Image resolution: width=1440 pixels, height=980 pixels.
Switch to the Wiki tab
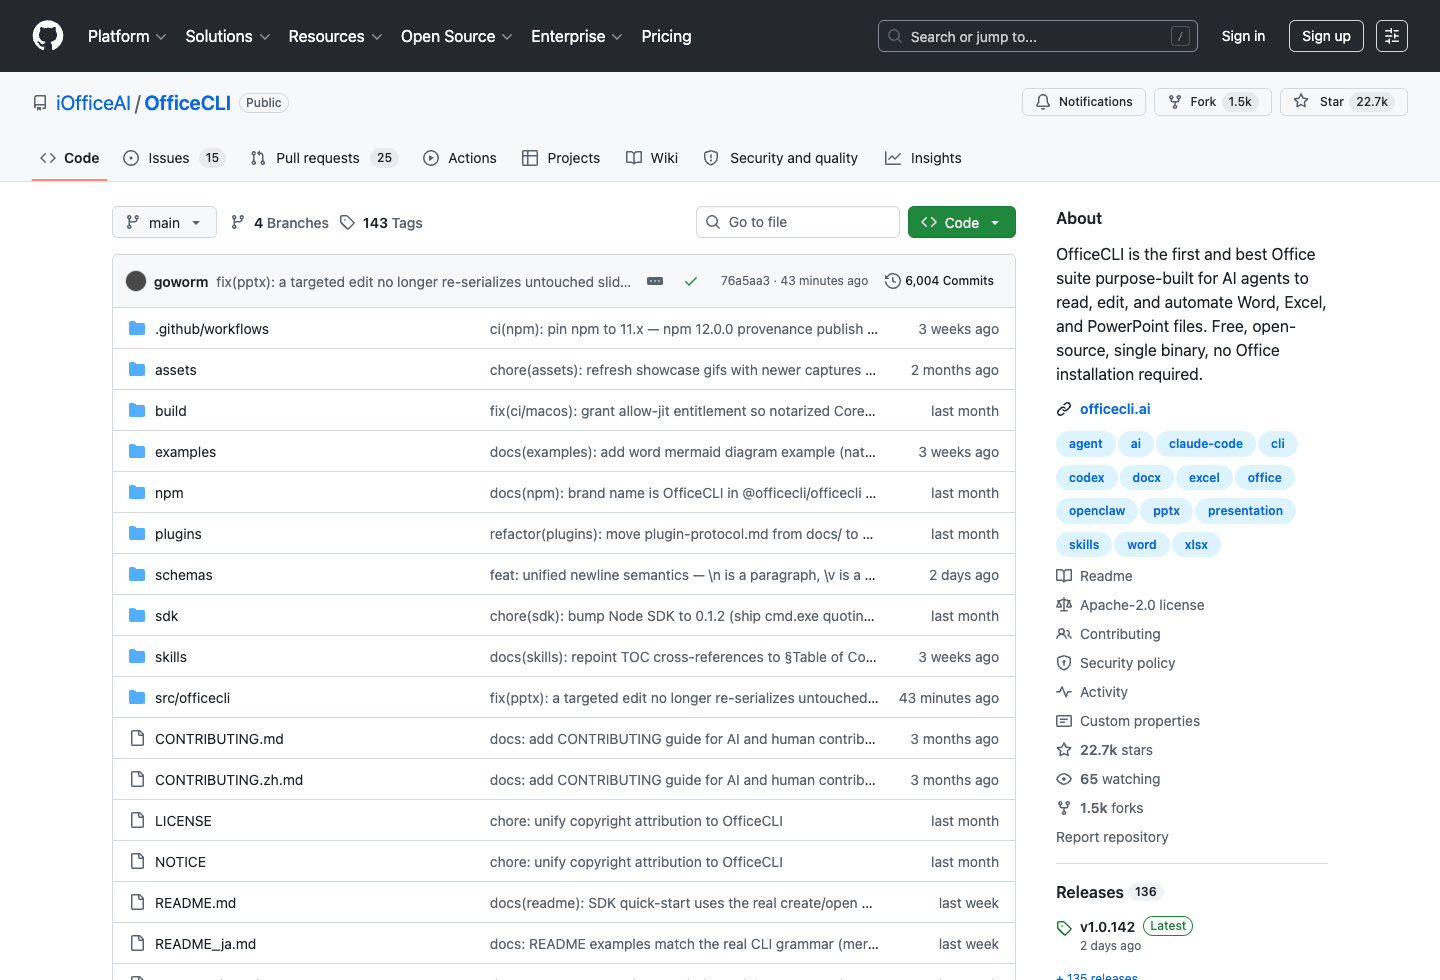(652, 158)
